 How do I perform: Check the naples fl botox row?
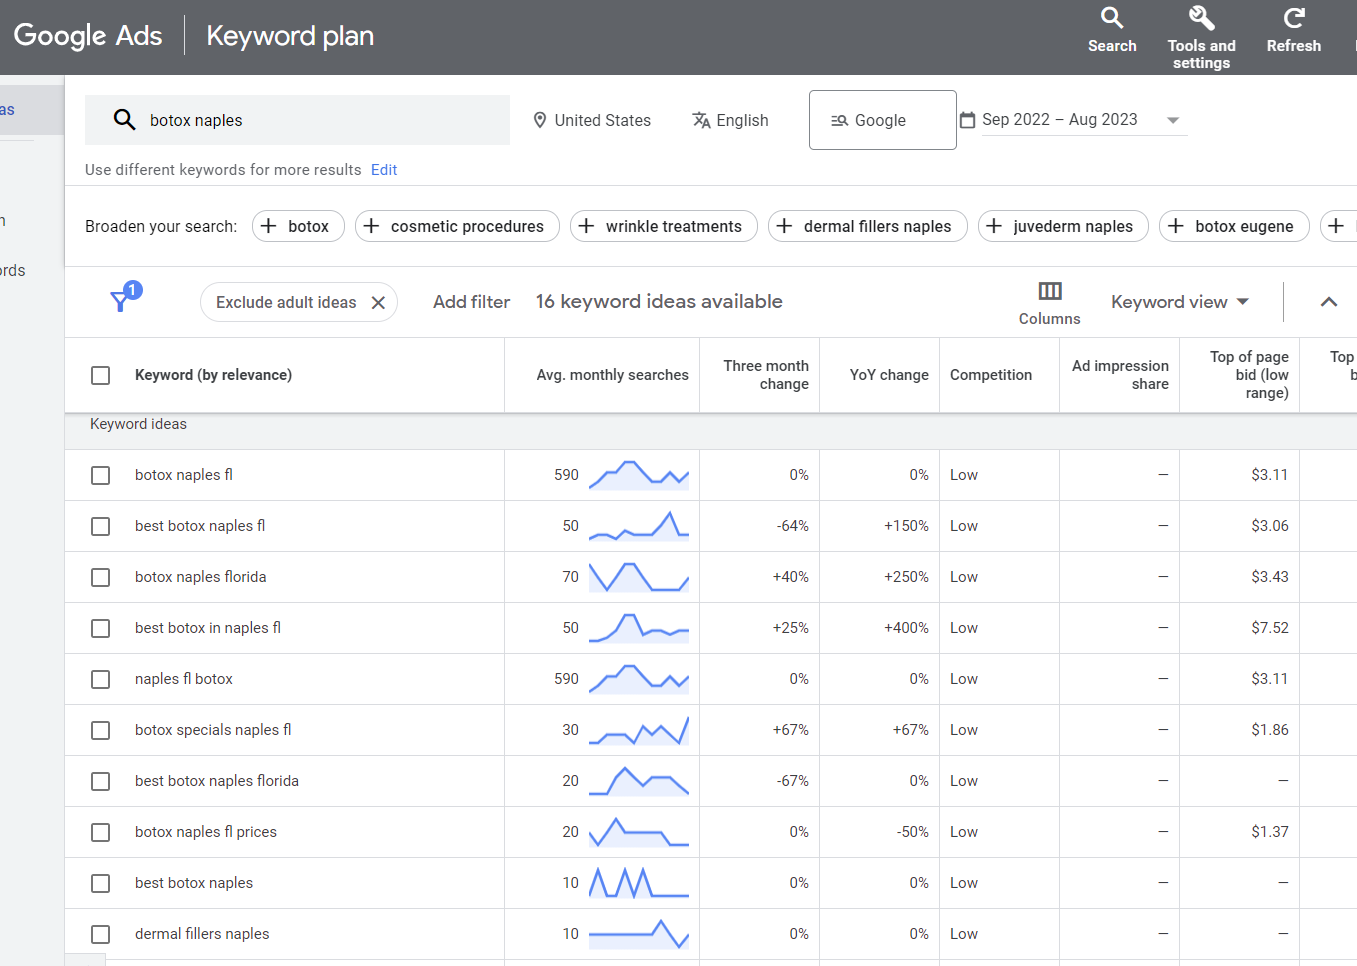[100, 679]
